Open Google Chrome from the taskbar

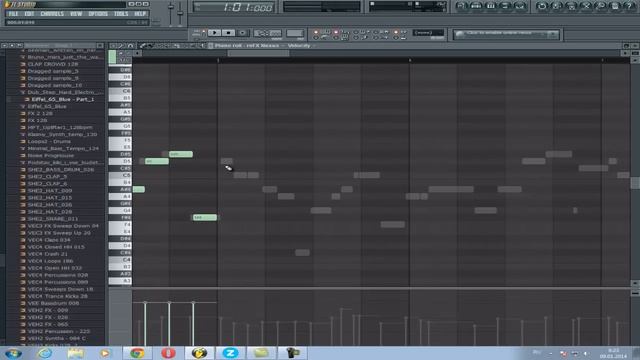(137, 353)
